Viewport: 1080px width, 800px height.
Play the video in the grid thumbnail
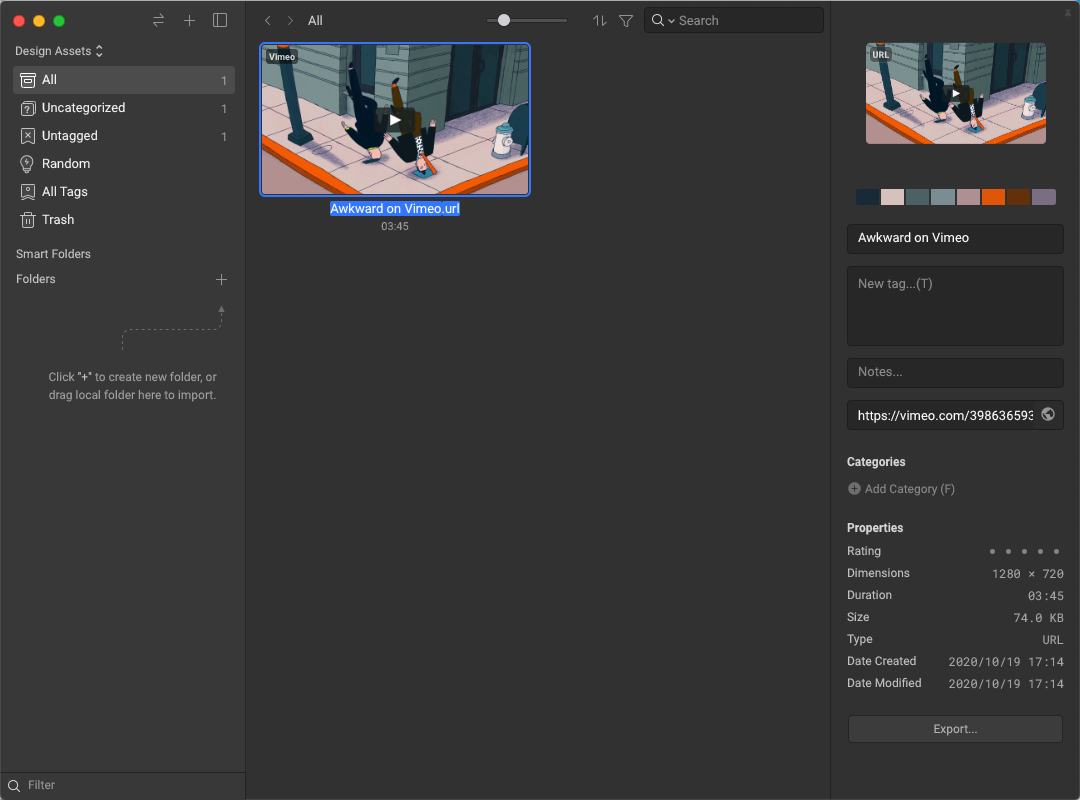[395, 120]
